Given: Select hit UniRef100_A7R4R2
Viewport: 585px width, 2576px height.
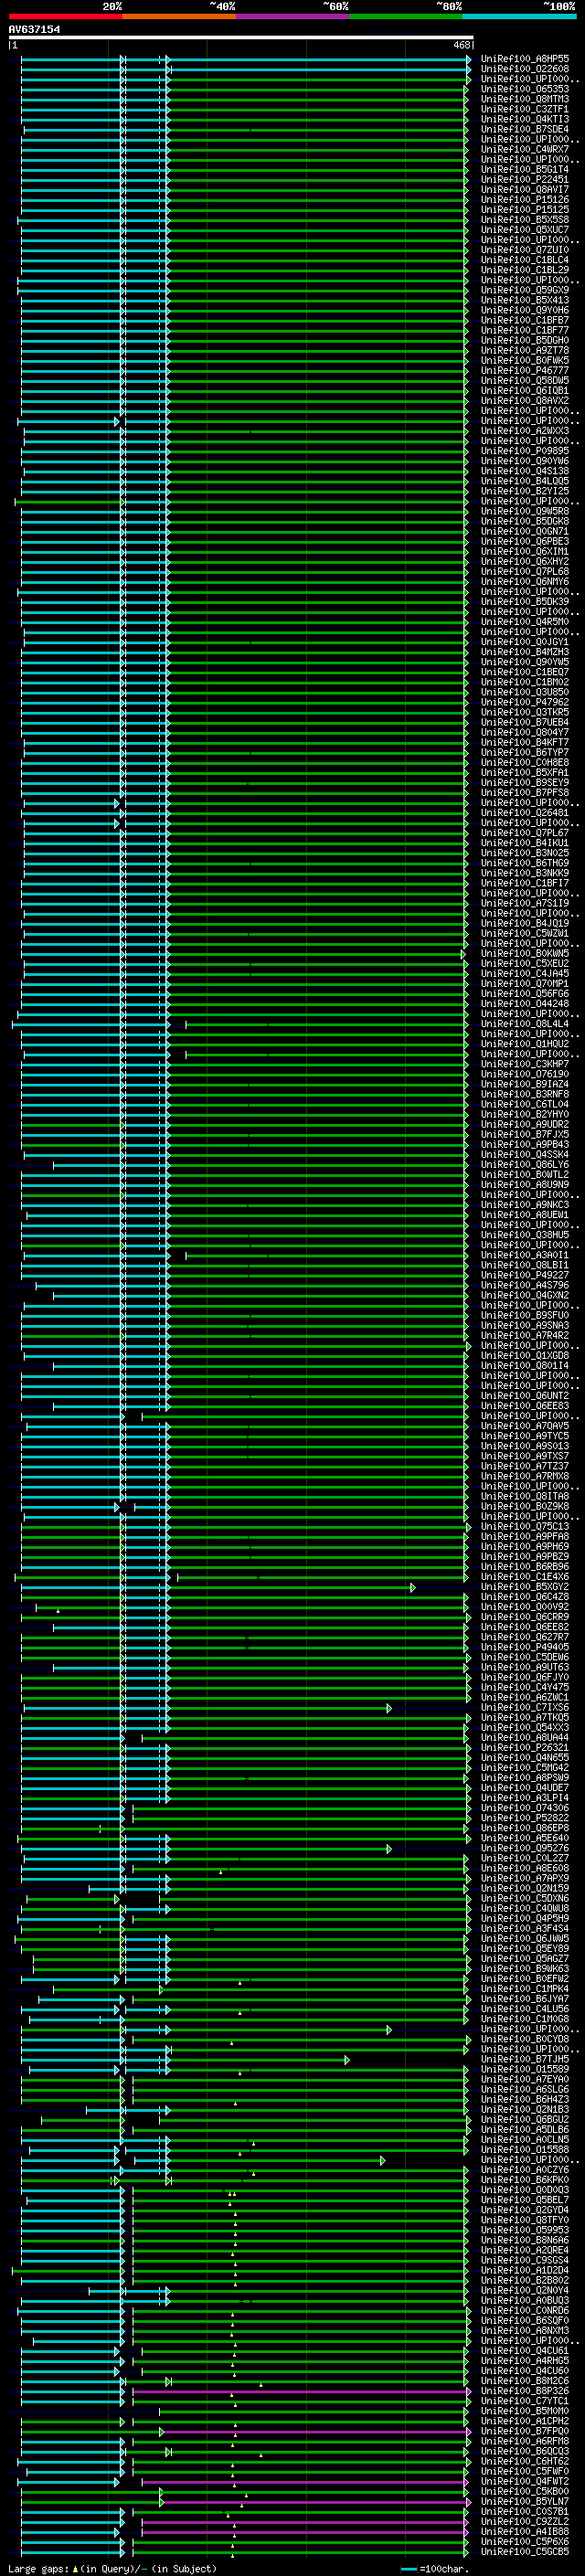Looking at the screenshot, I should pos(525,1335).
